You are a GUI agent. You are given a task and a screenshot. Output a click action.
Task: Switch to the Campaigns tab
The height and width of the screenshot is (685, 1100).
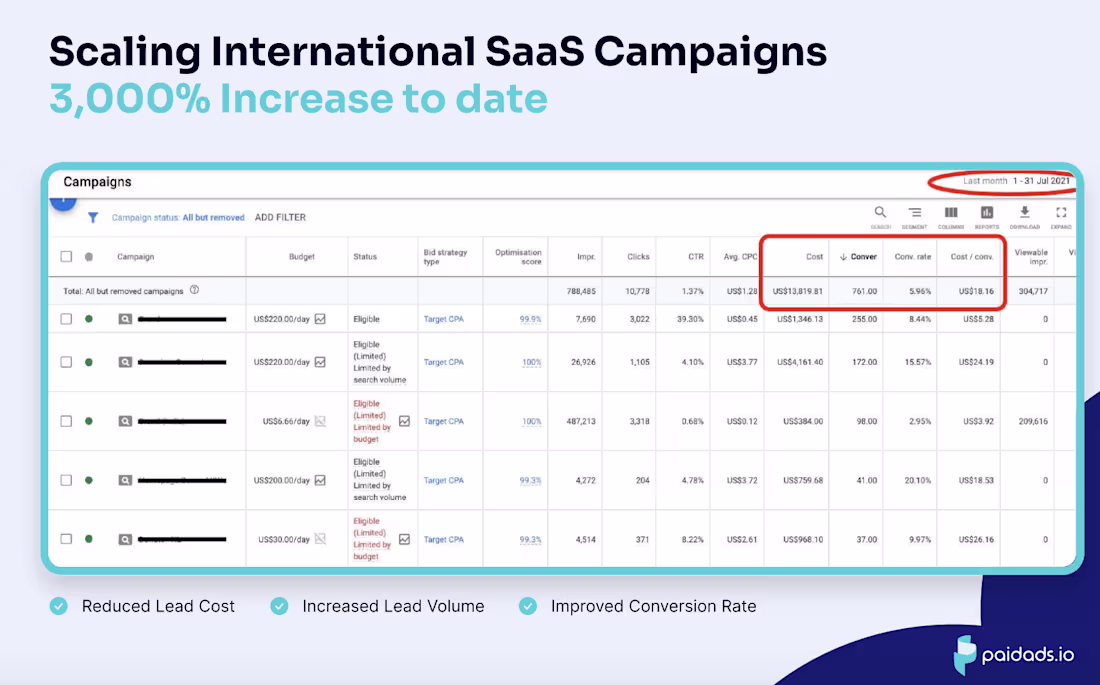click(96, 181)
